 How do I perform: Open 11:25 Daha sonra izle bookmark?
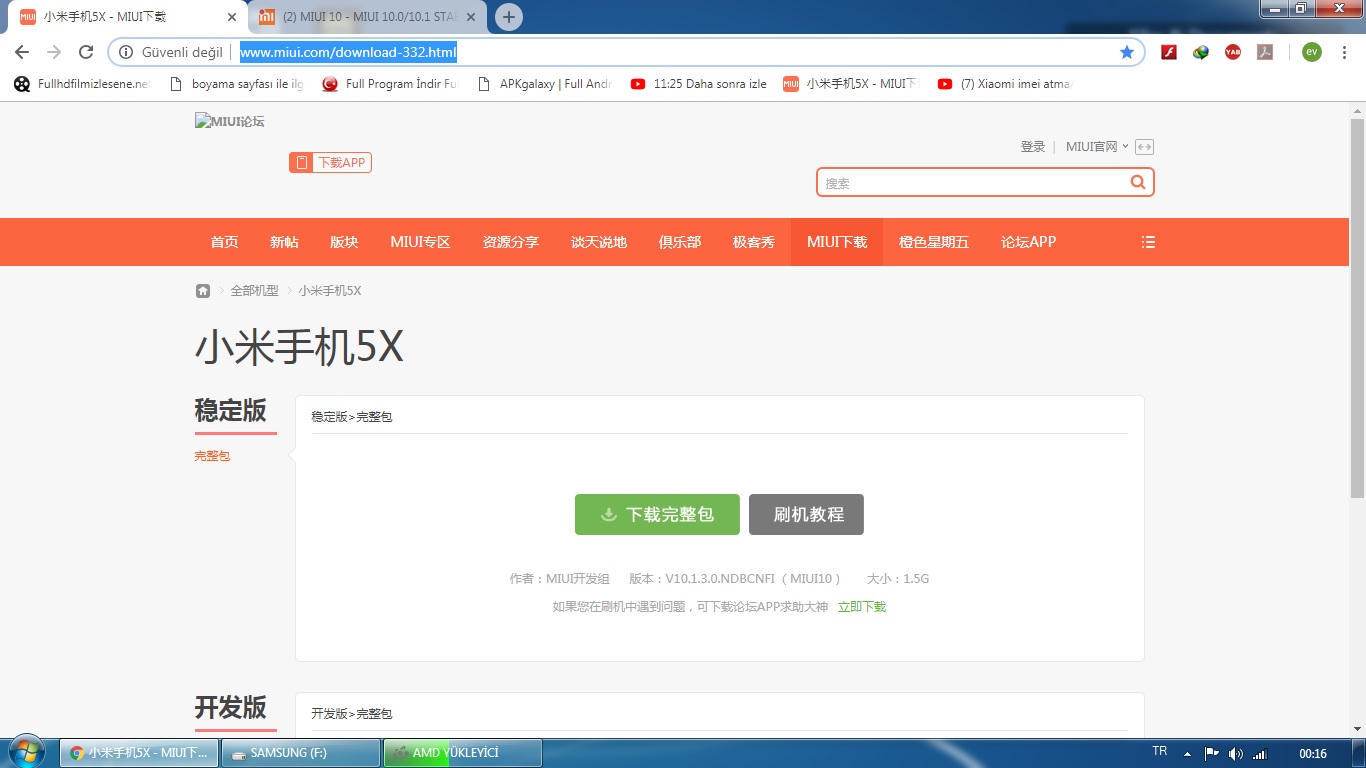[x=699, y=84]
